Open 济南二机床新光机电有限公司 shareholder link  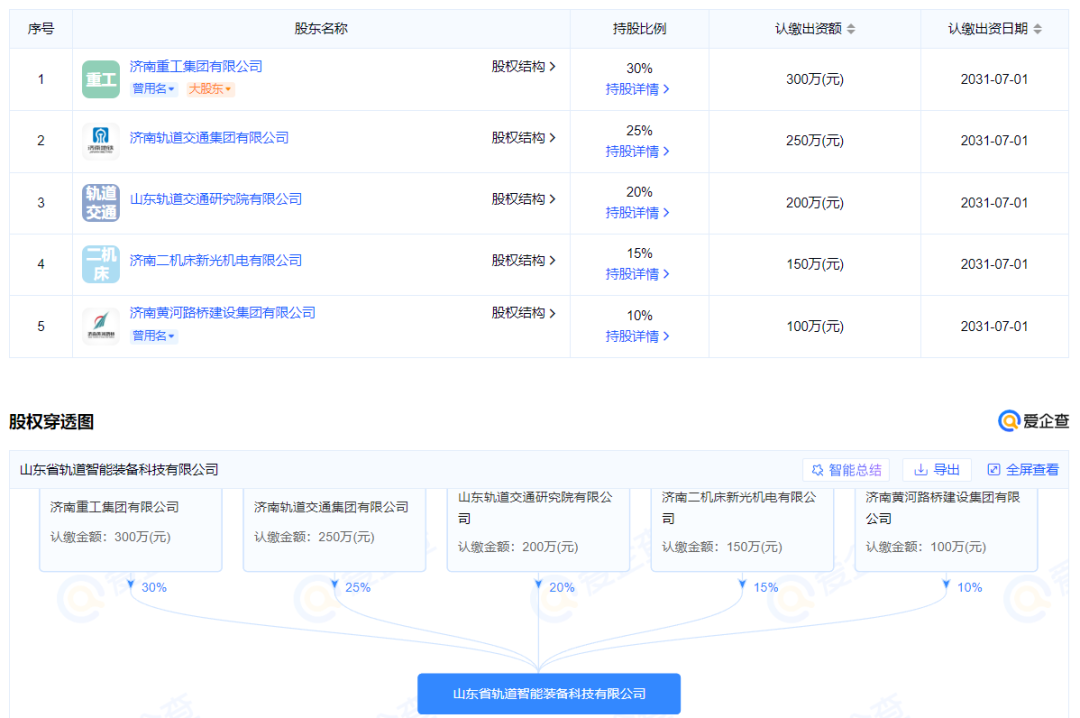point(216,260)
